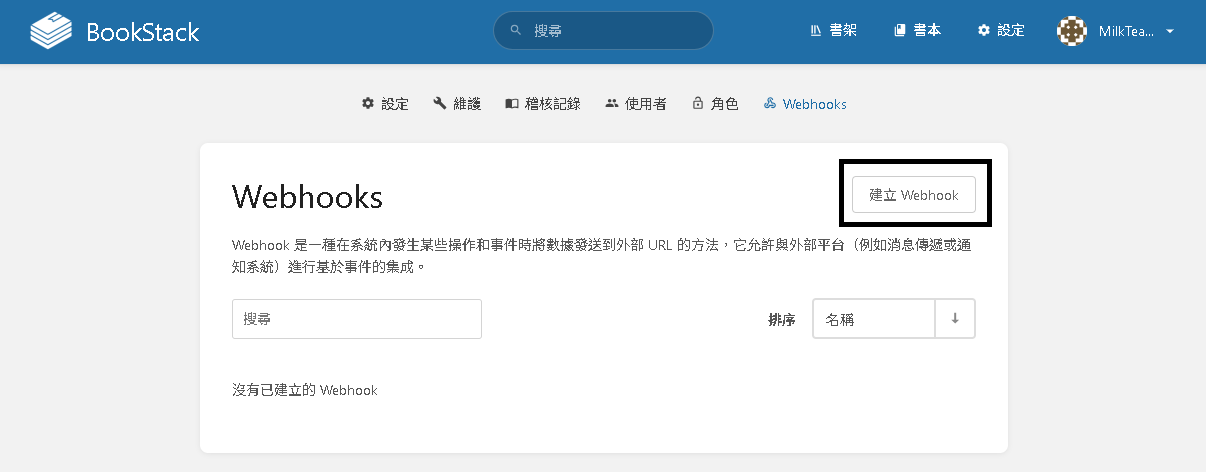Click the users icon for 使用者
This screenshot has width=1206, height=472.
coord(612,104)
